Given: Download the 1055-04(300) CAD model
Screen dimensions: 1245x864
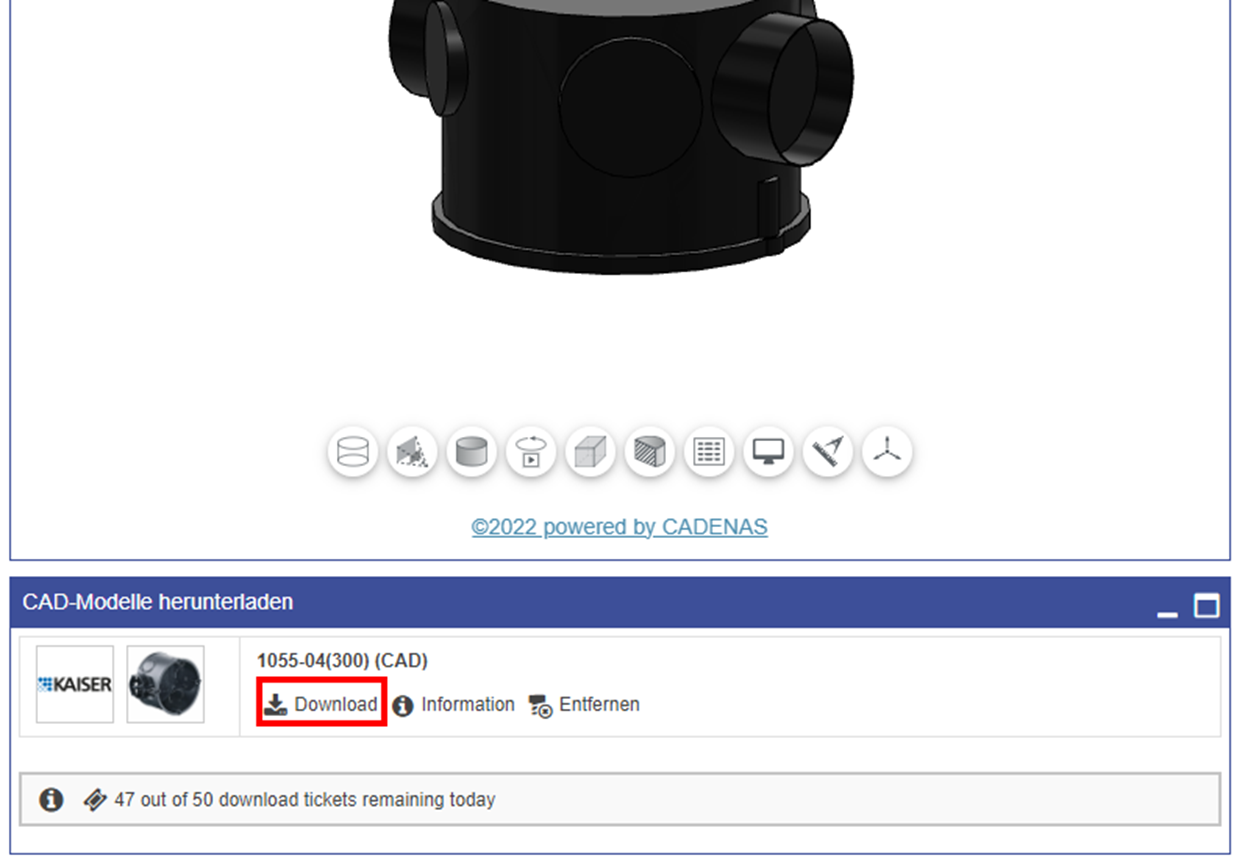Looking at the screenshot, I should [x=321, y=704].
